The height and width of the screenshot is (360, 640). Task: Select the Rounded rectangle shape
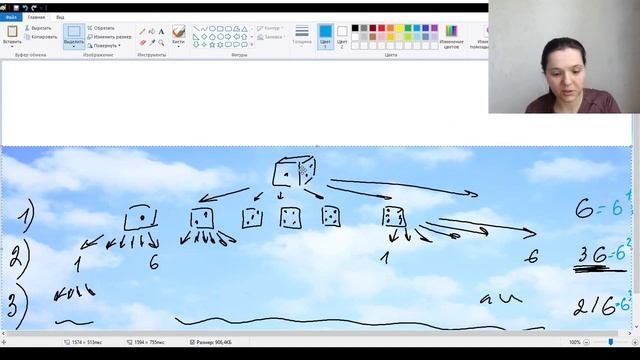point(228,29)
